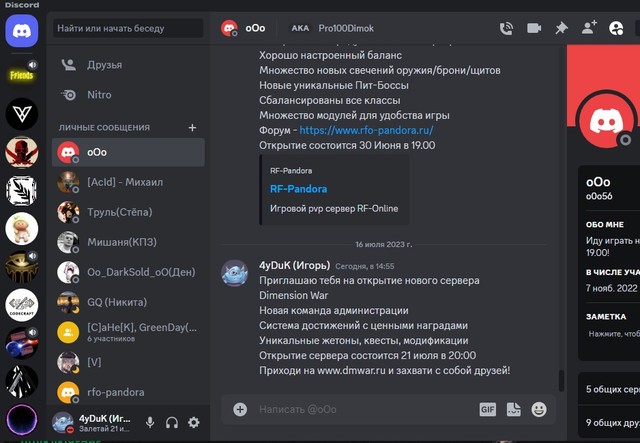Focus the Написать @oOo message field

(x=363, y=409)
